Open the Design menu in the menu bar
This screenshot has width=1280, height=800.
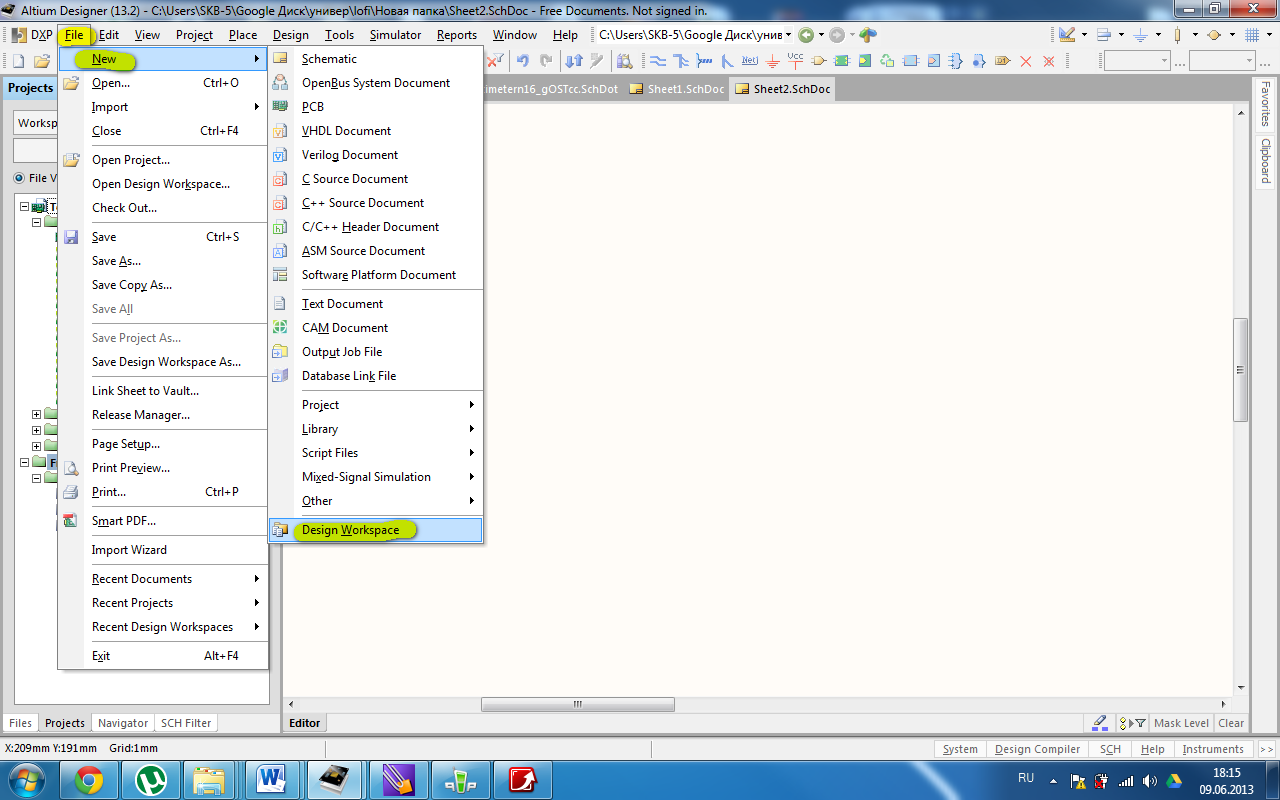pos(291,35)
